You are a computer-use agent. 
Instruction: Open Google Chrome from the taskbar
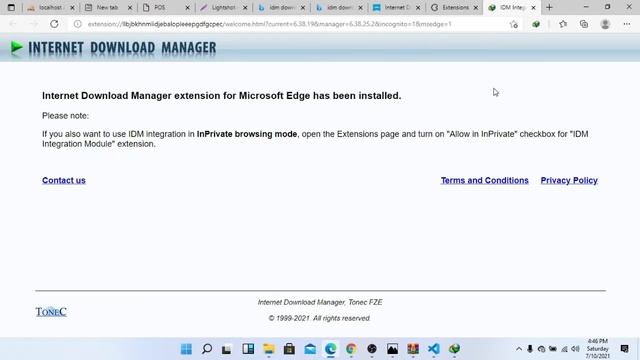click(x=351, y=349)
